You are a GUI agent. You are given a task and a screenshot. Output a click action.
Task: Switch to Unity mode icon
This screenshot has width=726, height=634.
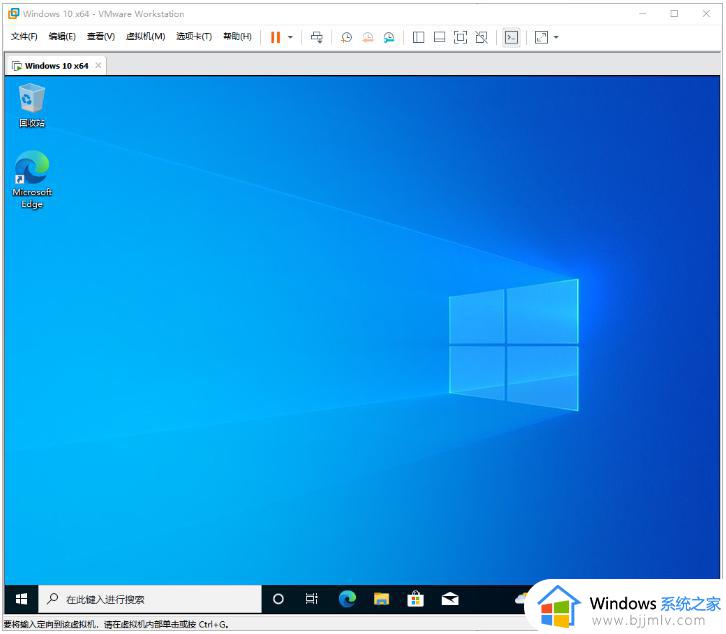pos(482,37)
